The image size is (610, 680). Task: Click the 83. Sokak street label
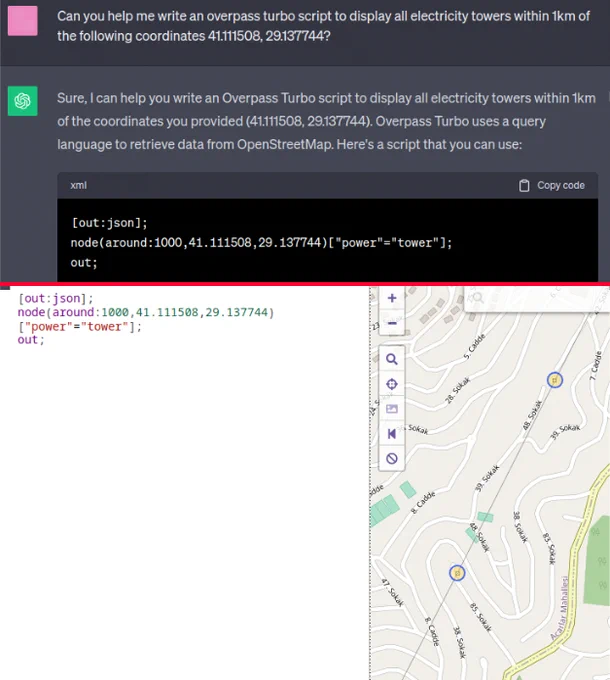(549, 549)
